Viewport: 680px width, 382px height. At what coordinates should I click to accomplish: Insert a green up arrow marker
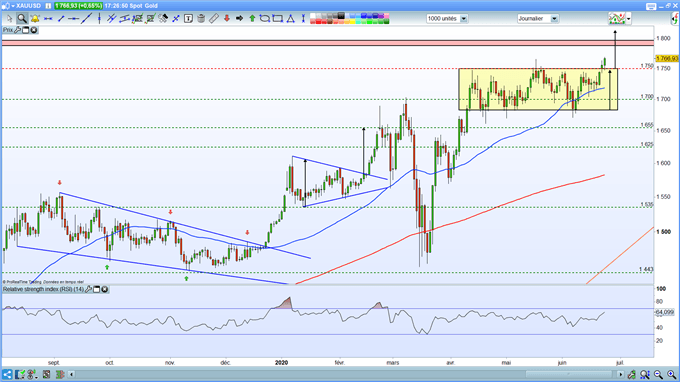252,19
